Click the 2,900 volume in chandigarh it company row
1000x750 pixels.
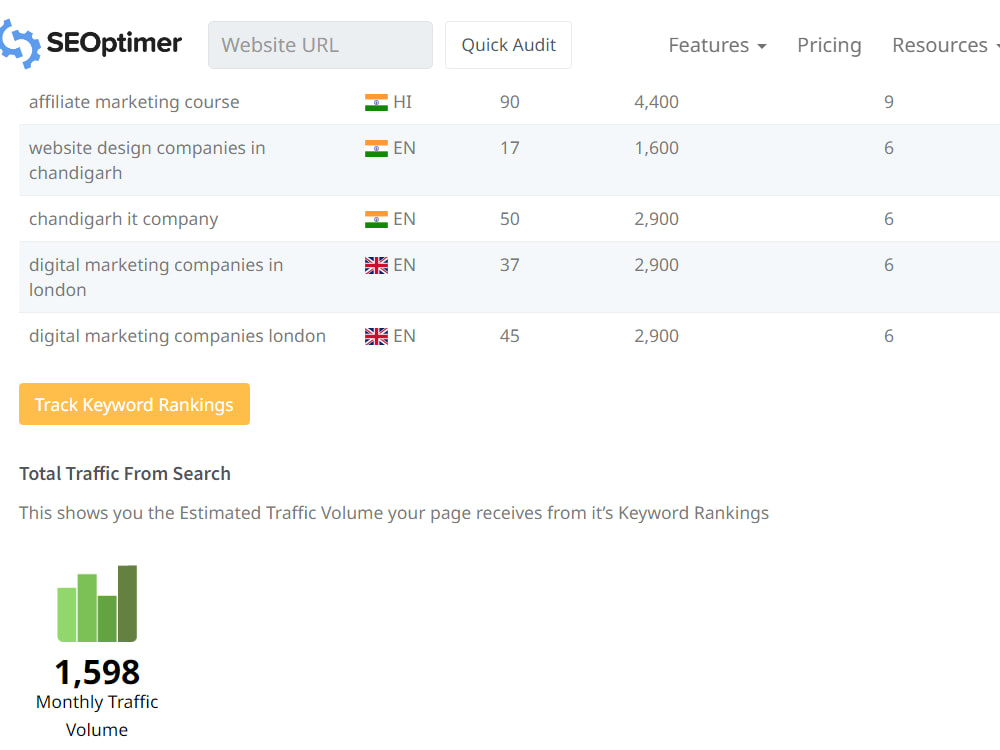pyautogui.click(x=656, y=219)
